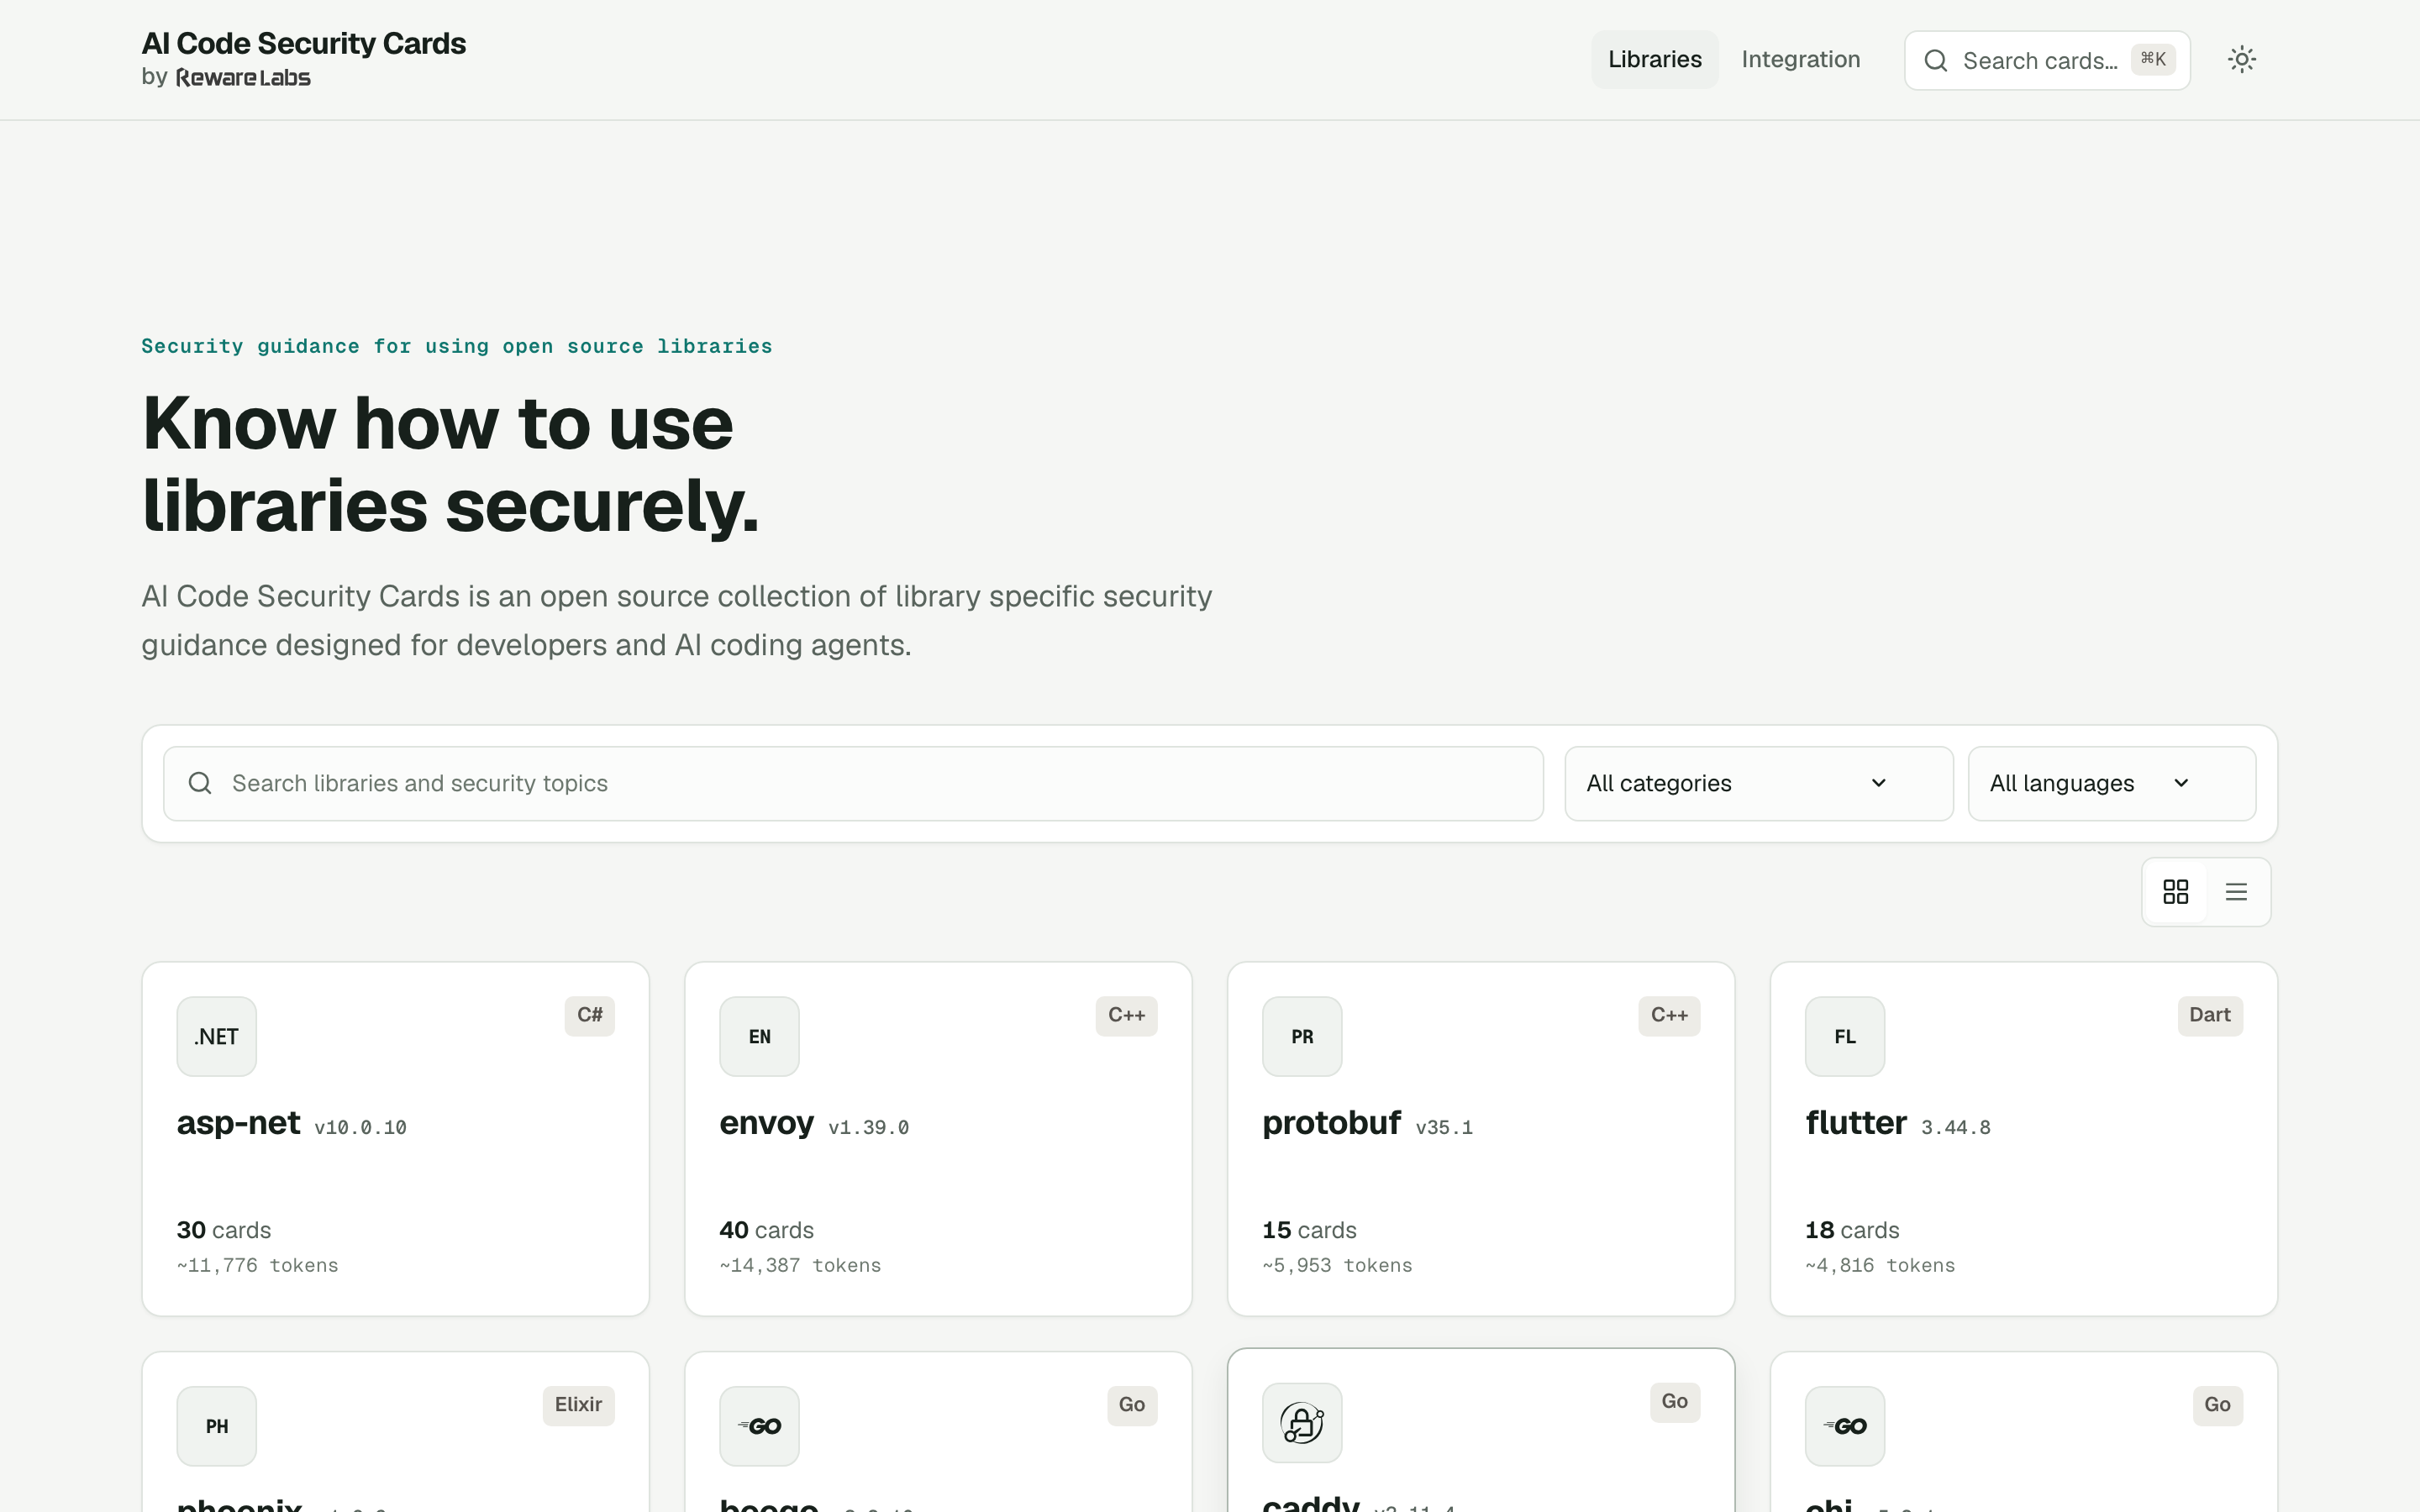Viewport: 2420px width, 1512px height.
Task: Toggle the light/dark theme sun icon
Action: [x=2241, y=60]
